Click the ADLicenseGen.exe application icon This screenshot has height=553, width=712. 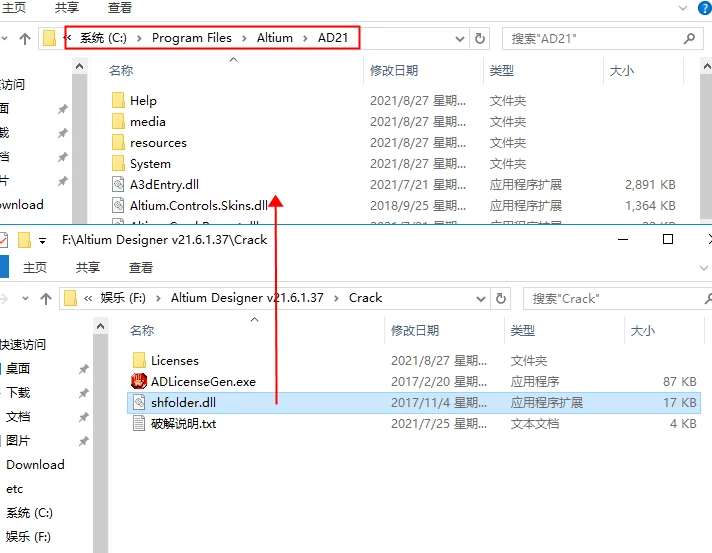140,381
